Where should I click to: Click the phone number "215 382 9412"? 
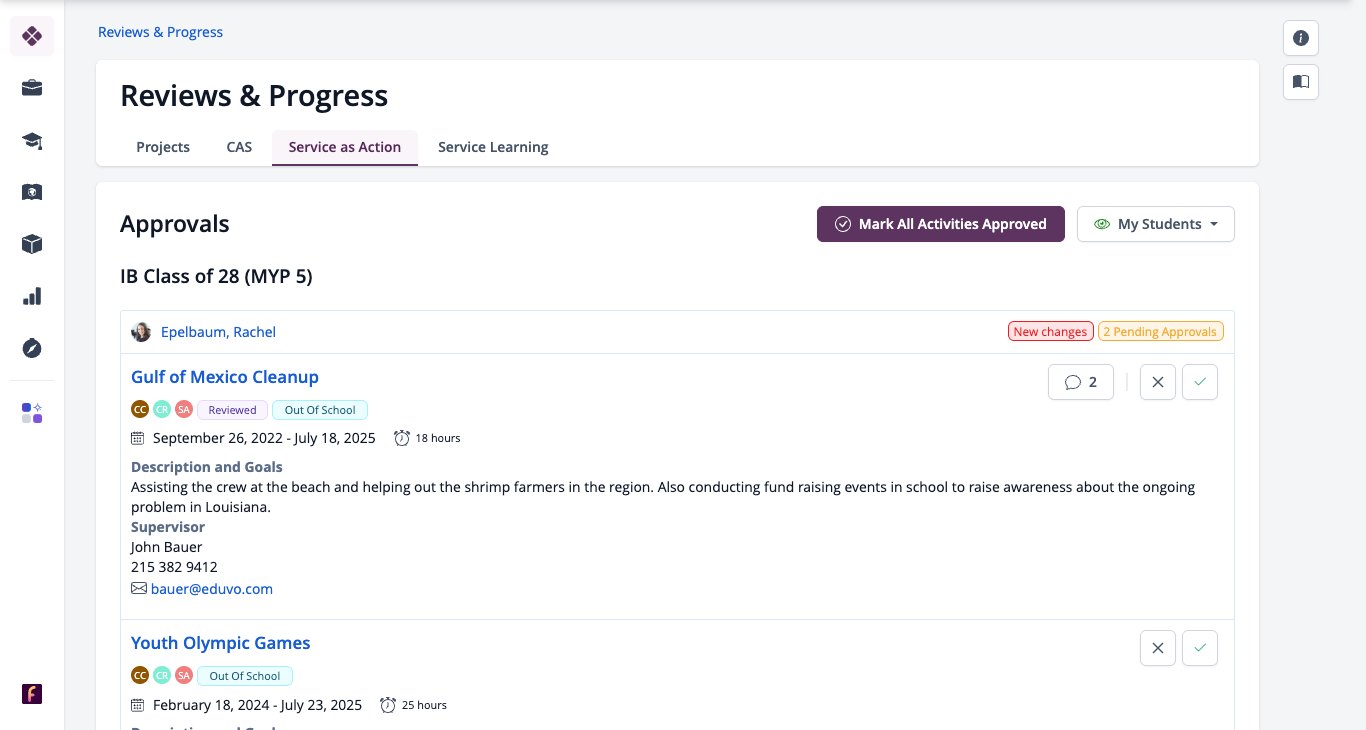pos(174,567)
